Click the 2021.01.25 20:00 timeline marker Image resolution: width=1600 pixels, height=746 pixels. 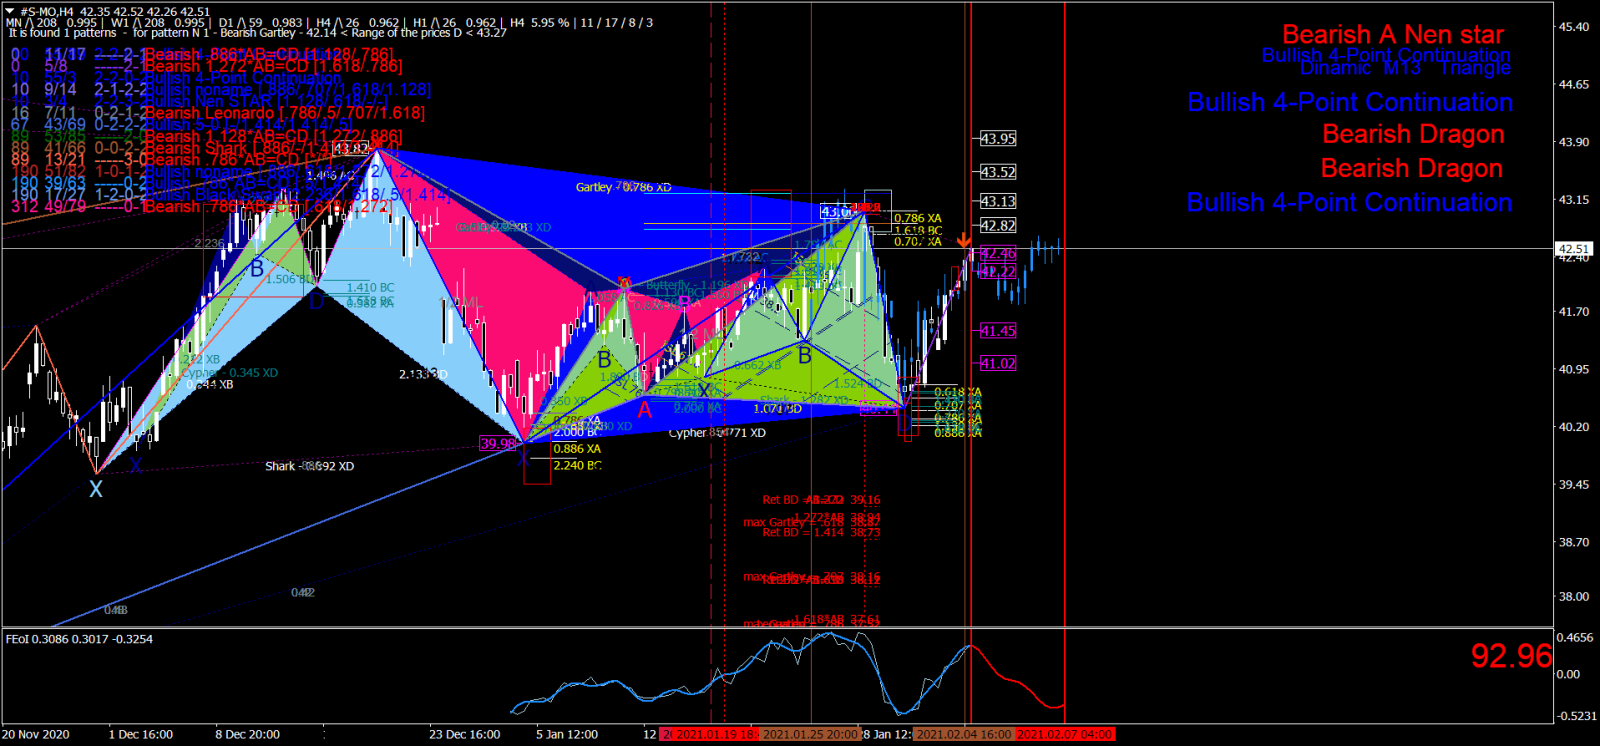811,735
